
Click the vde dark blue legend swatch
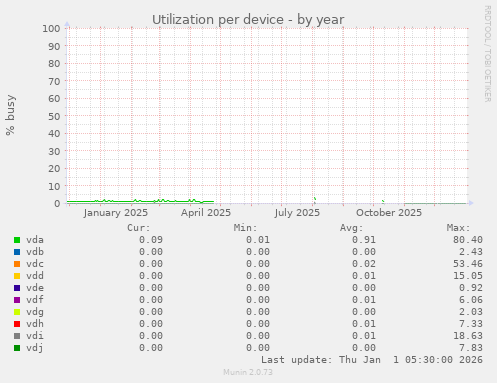pos(17,288)
